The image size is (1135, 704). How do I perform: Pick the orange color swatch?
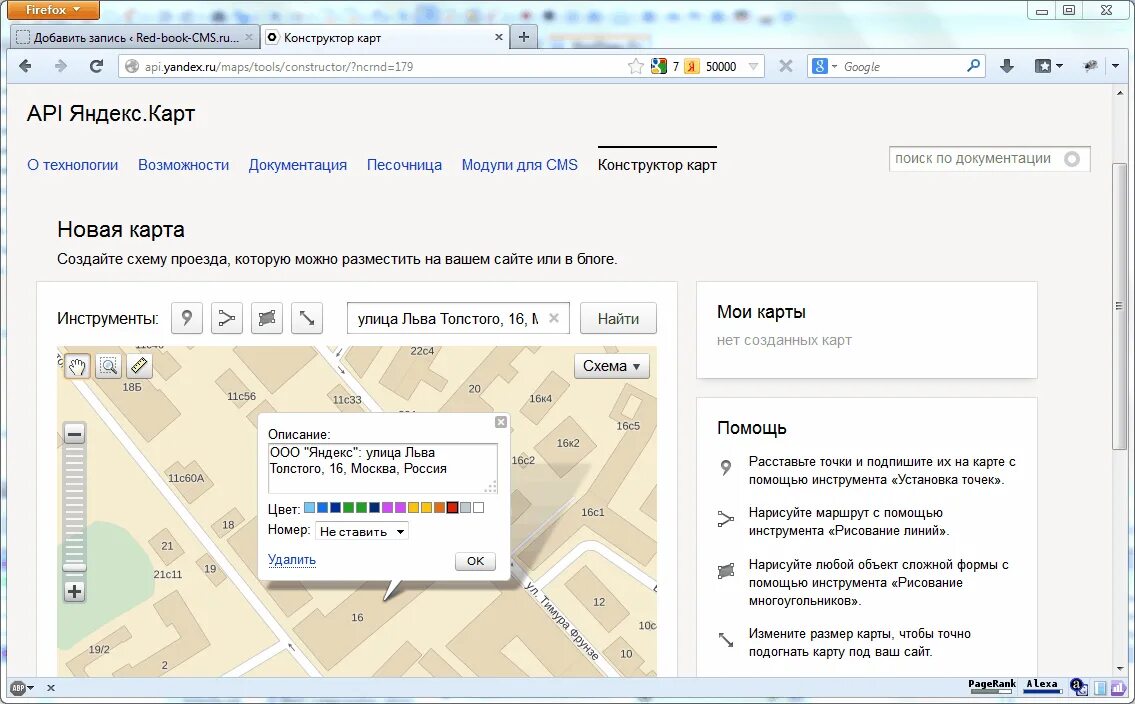point(439,508)
